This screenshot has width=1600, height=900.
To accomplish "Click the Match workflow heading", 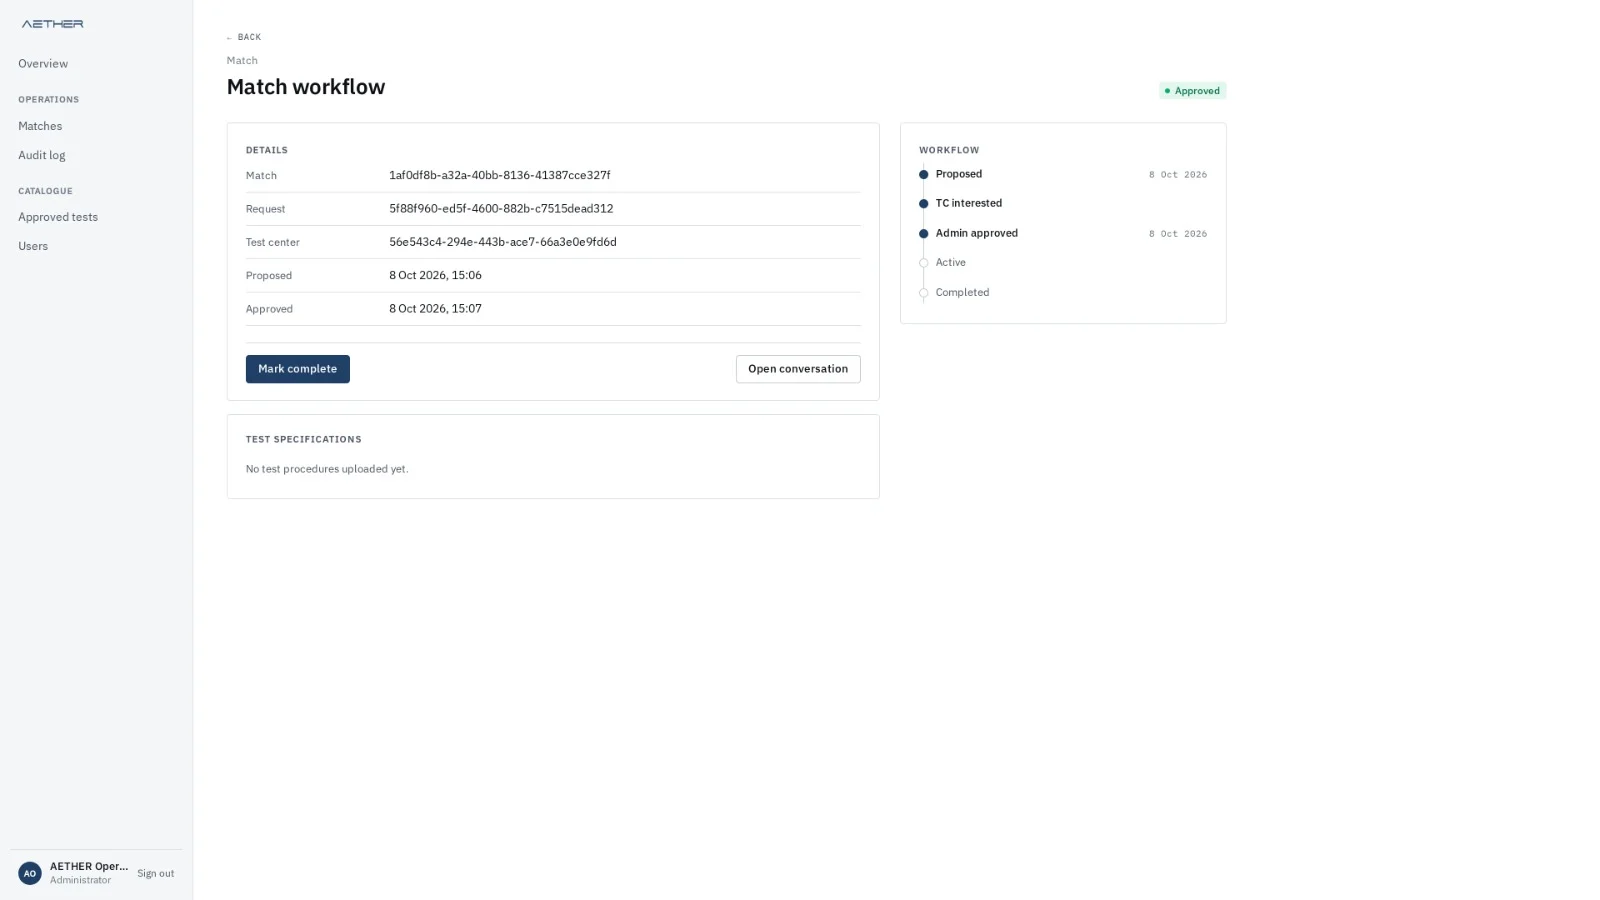I will tap(306, 87).
